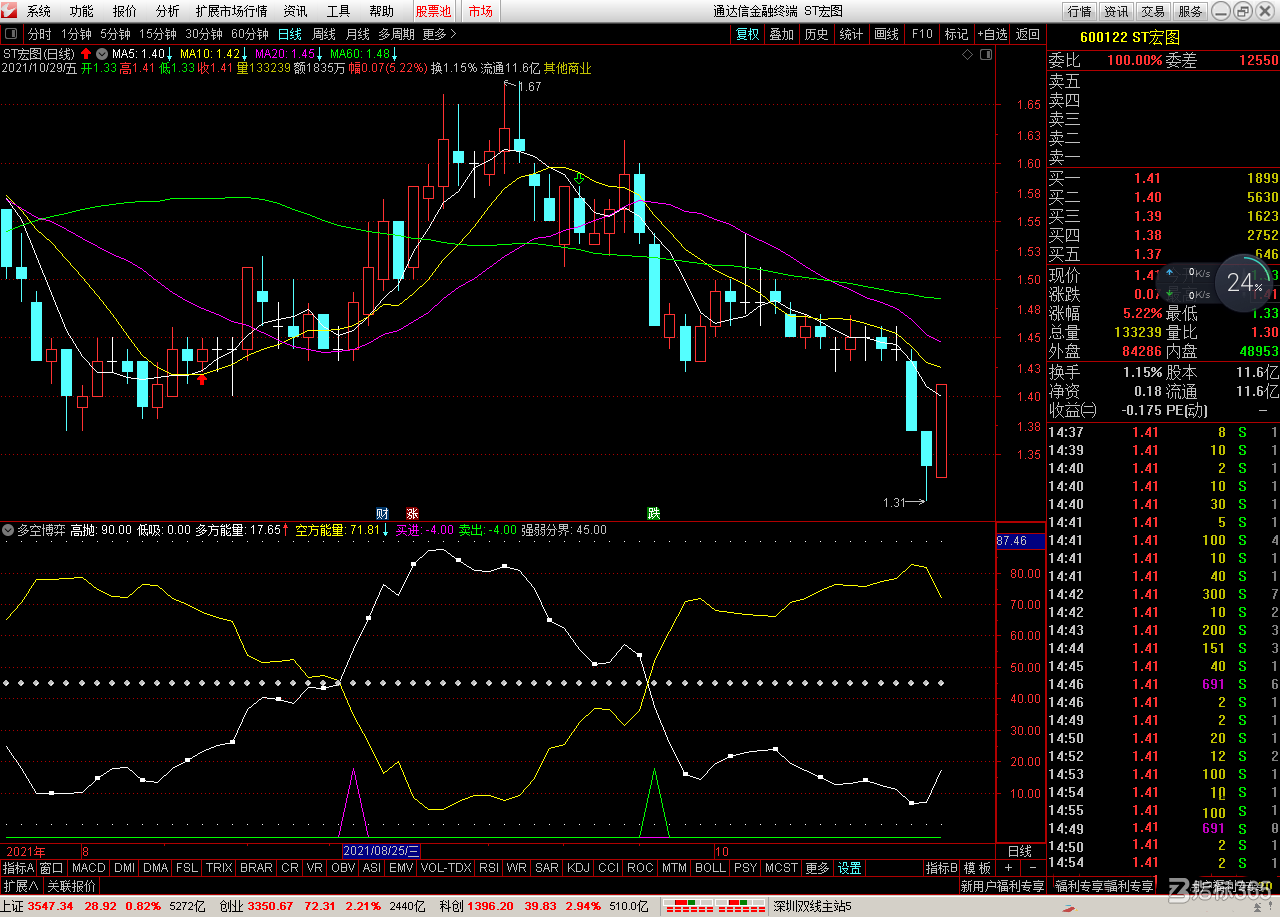Add the stock with +自选
Viewport: 1280px width, 918px height.
pyautogui.click(x=993, y=34)
